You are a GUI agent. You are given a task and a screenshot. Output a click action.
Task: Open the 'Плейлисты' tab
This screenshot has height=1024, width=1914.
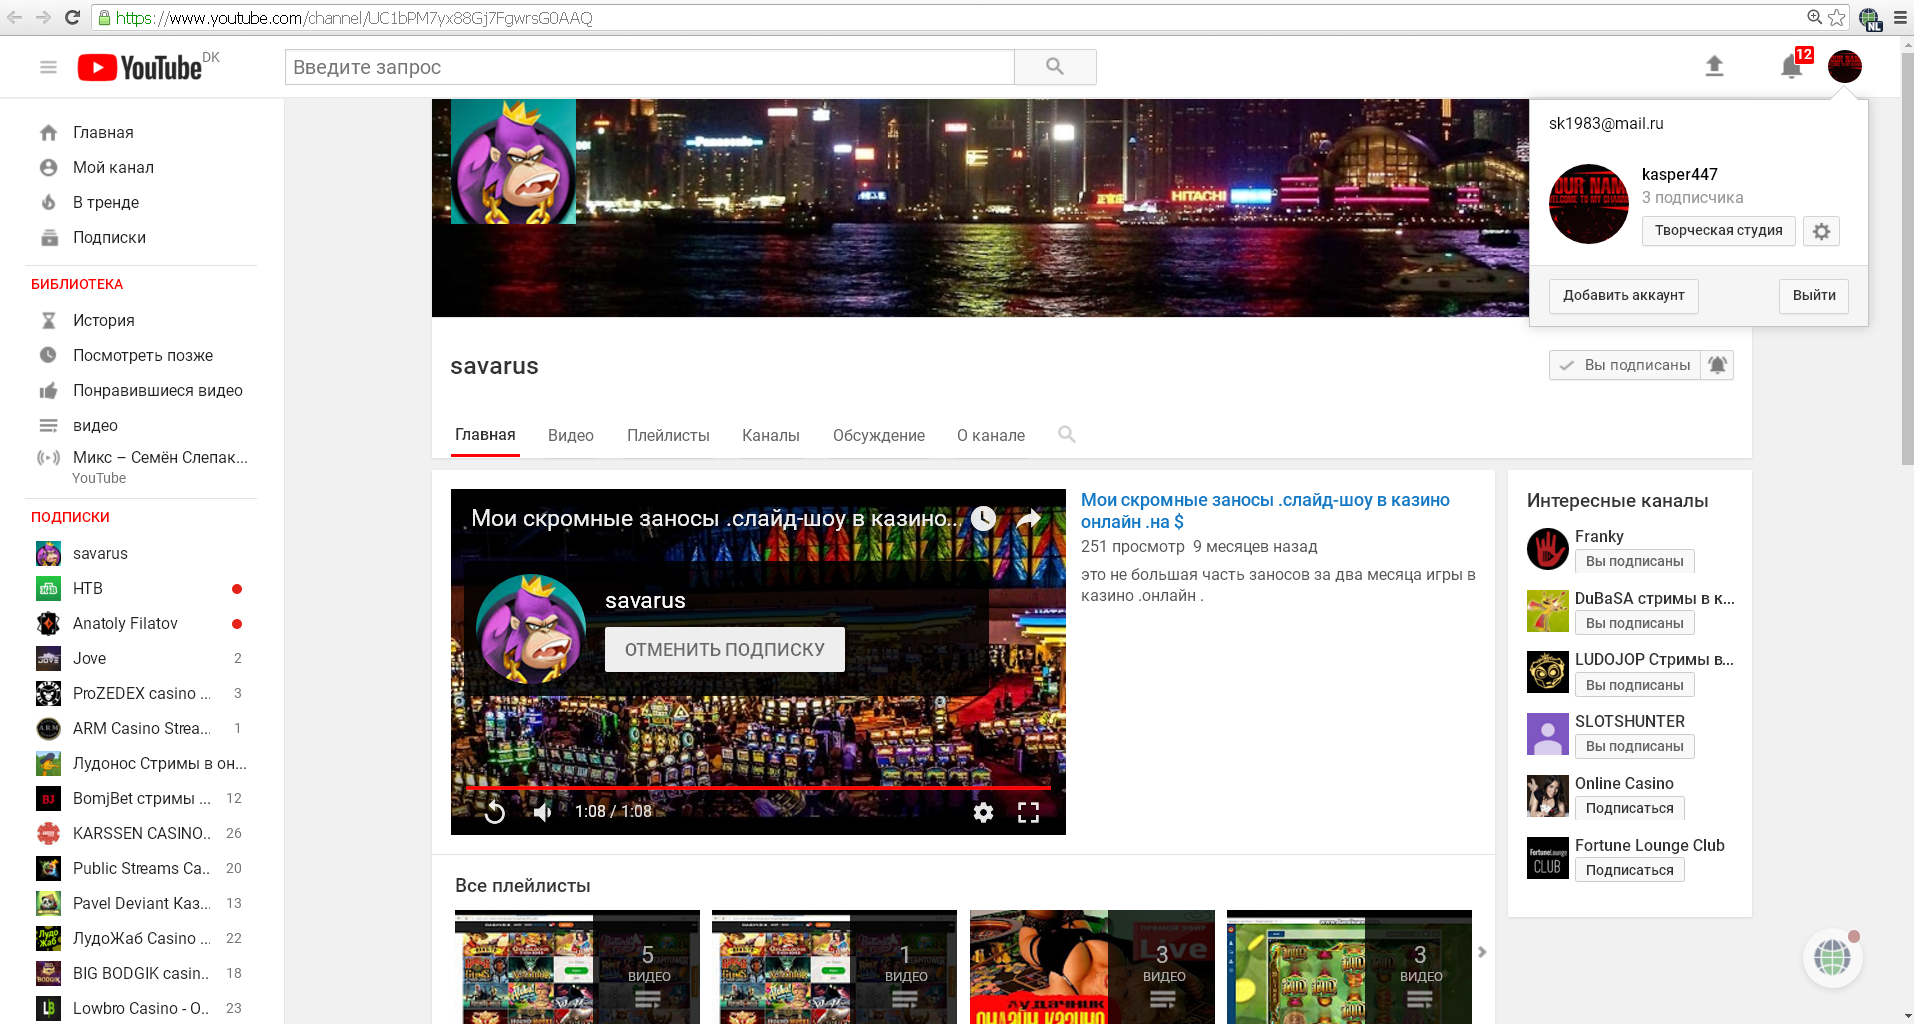click(668, 435)
